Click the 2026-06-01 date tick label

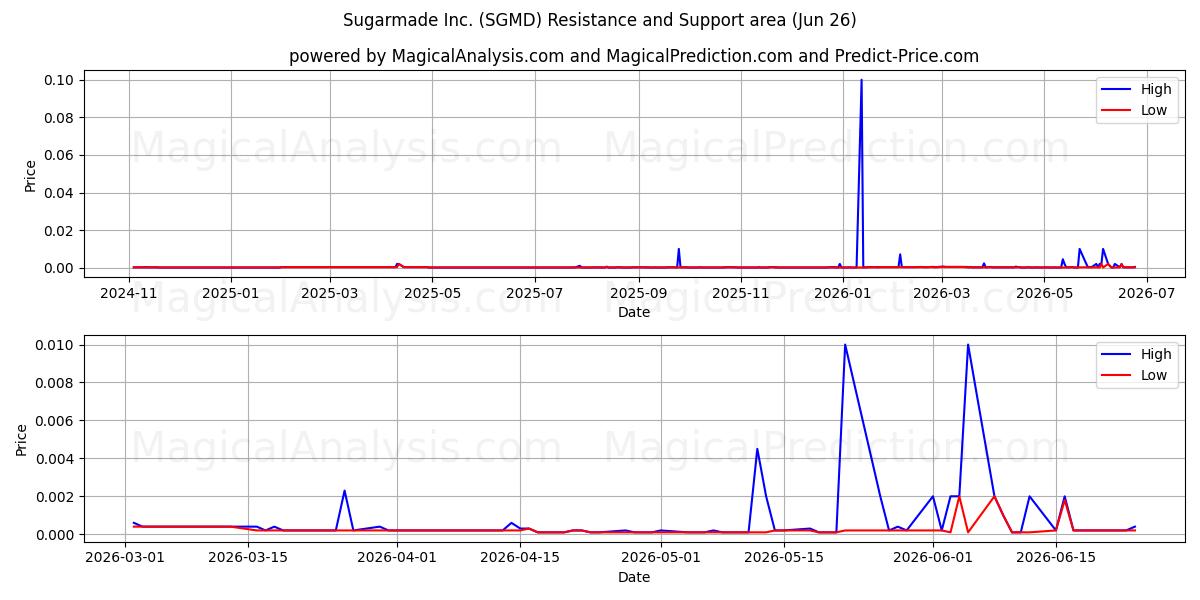933,558
